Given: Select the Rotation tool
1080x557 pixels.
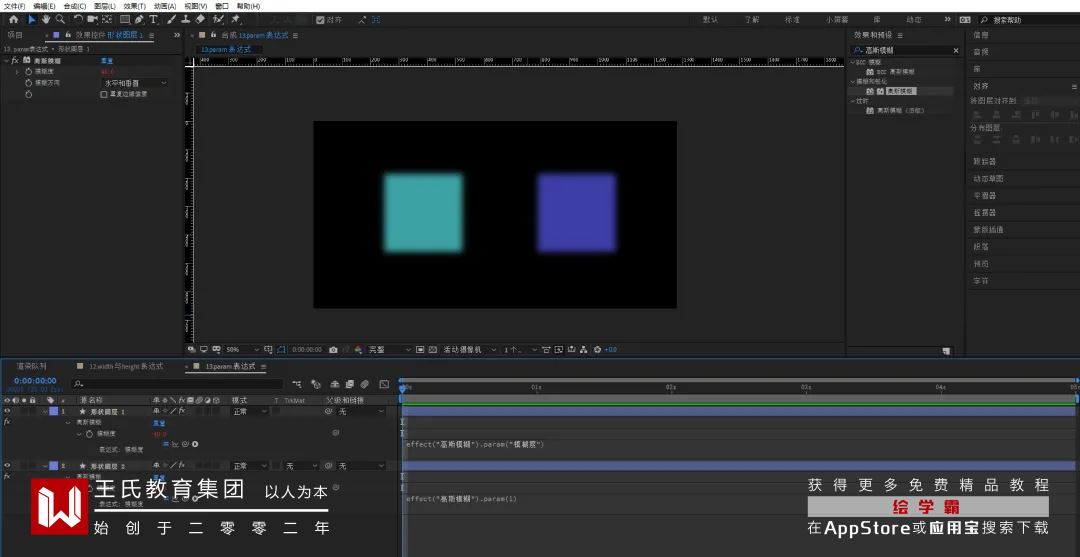Looking at the screenshot, I should [x=78, y=19].
